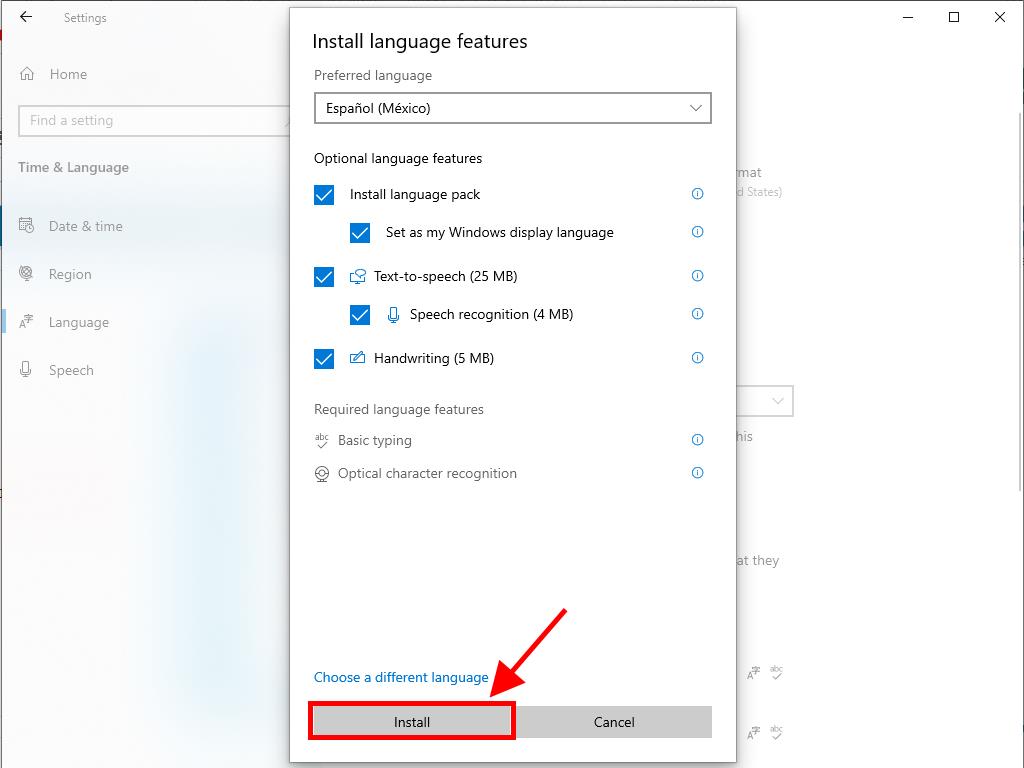Click info icon next to Text-to-speech
The width and height of the screenshot is (1024, 768).
[697, 276]
